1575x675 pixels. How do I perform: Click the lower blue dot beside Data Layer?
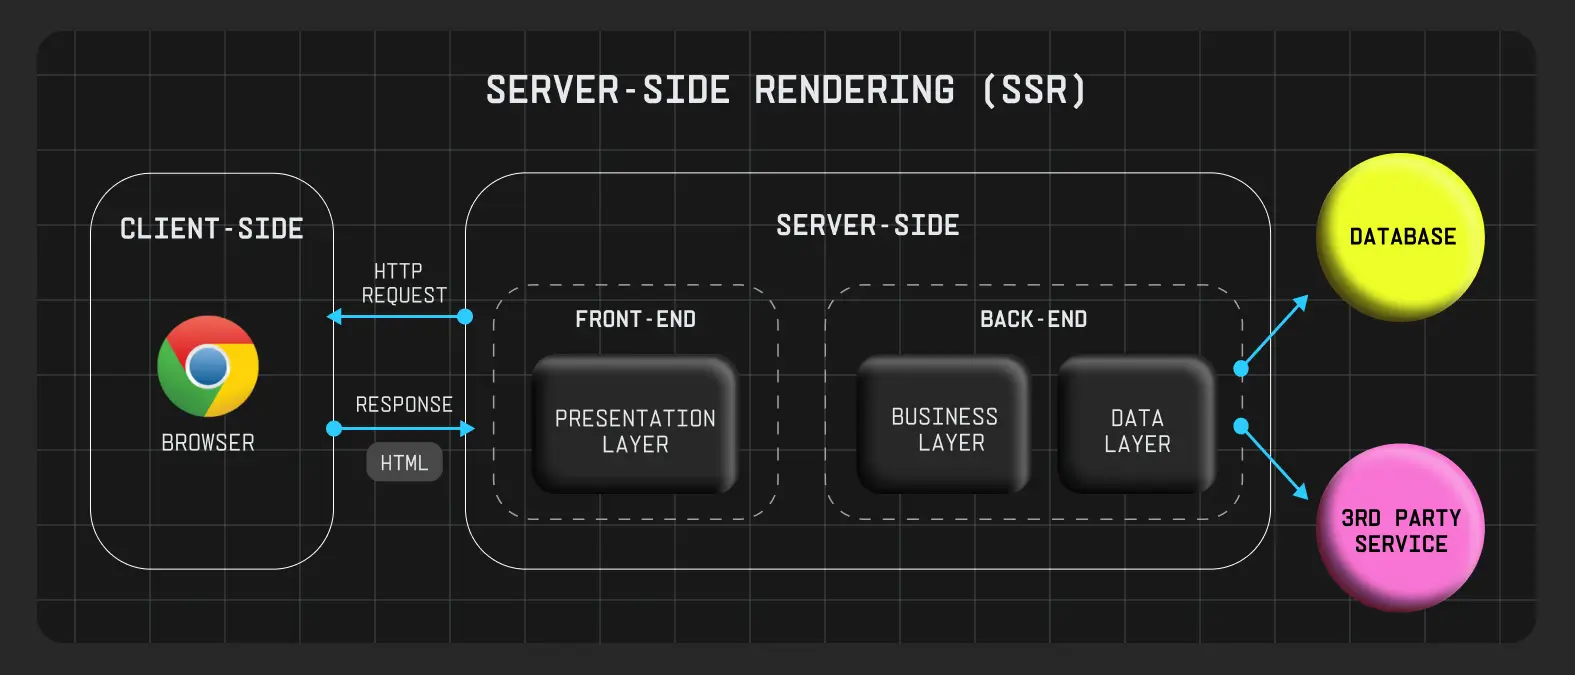pos(1241,426)
